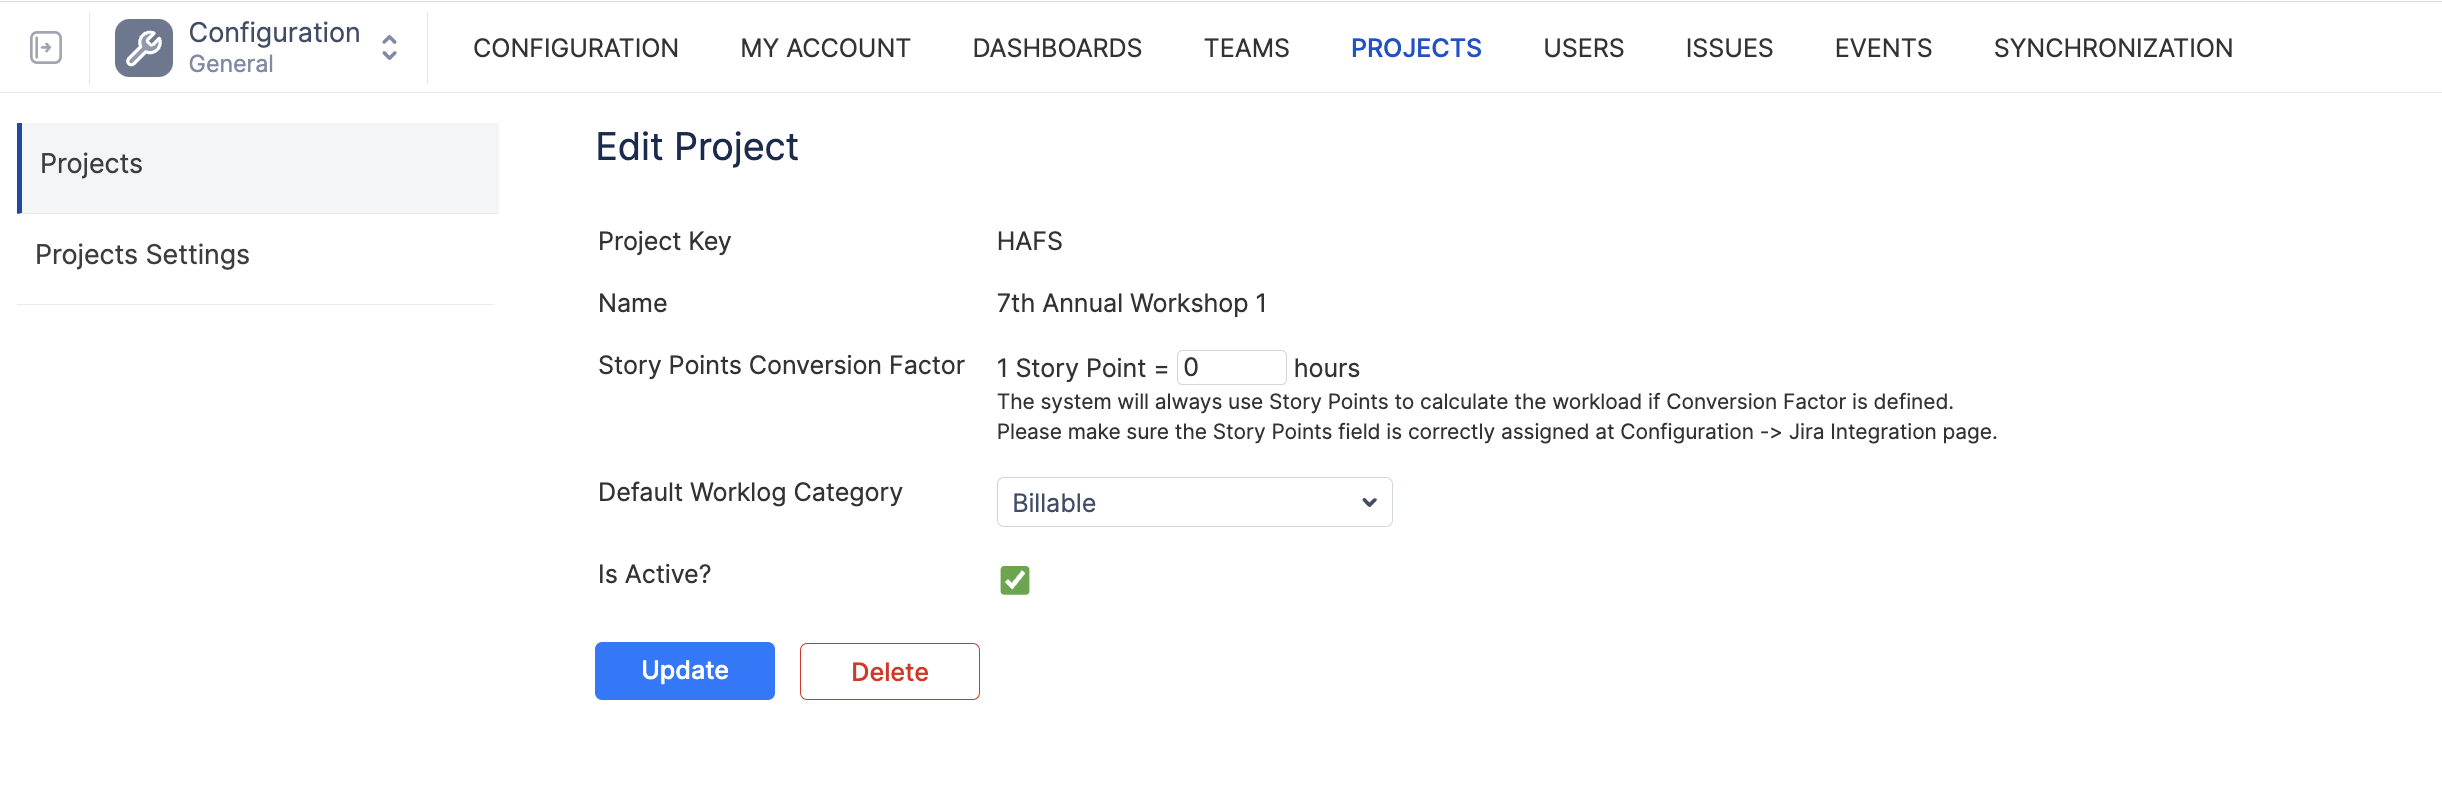The height and width of the screenshot is (800, 2442).
Task: Open the Default Worklog Category dropdown
Action: pos(1180,502)
